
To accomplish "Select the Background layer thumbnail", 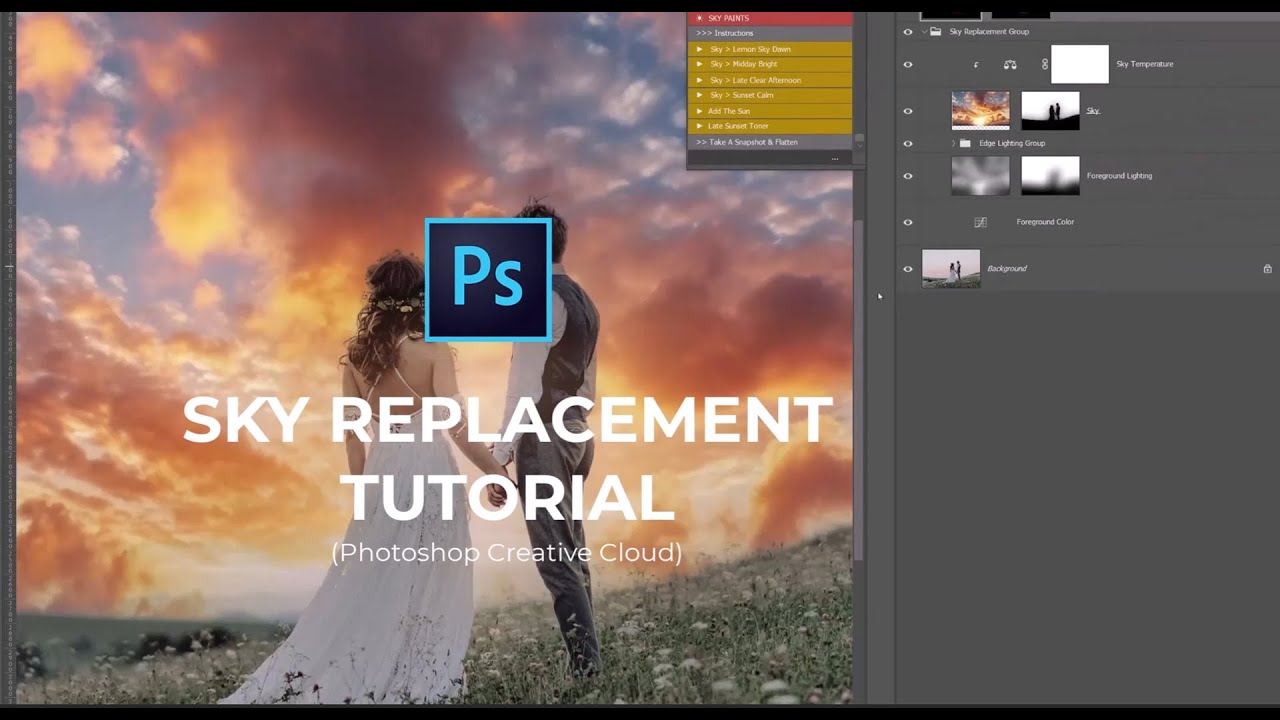I will point(951,269).
